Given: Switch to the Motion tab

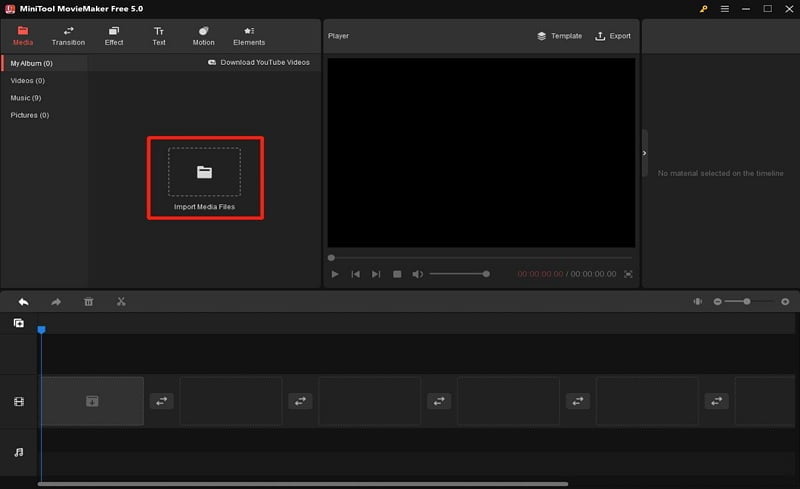Looking at the screenshot, I should tap(204, 36).
